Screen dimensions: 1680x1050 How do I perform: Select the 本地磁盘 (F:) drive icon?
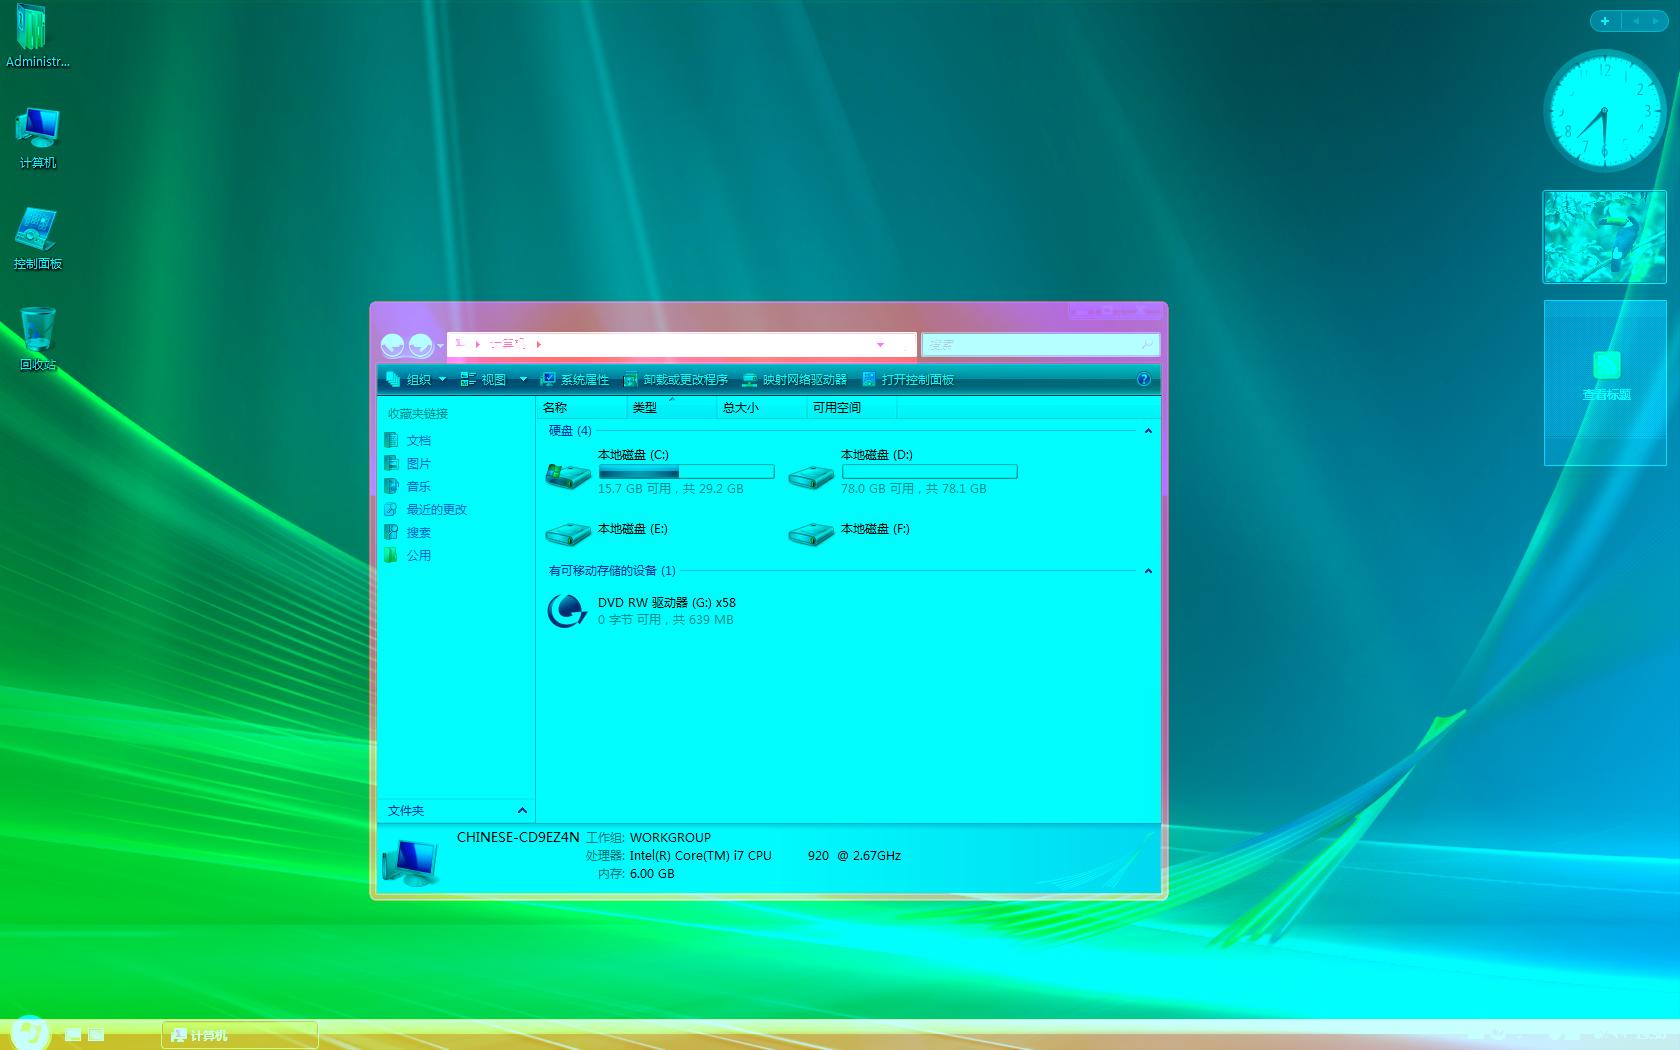811,534
